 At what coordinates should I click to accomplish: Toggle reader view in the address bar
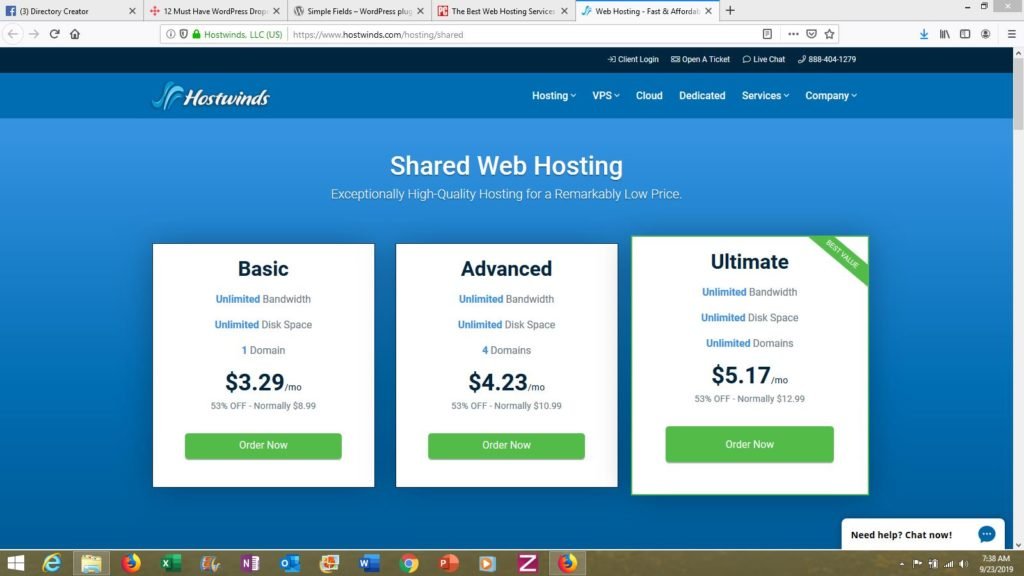point(767,34)
